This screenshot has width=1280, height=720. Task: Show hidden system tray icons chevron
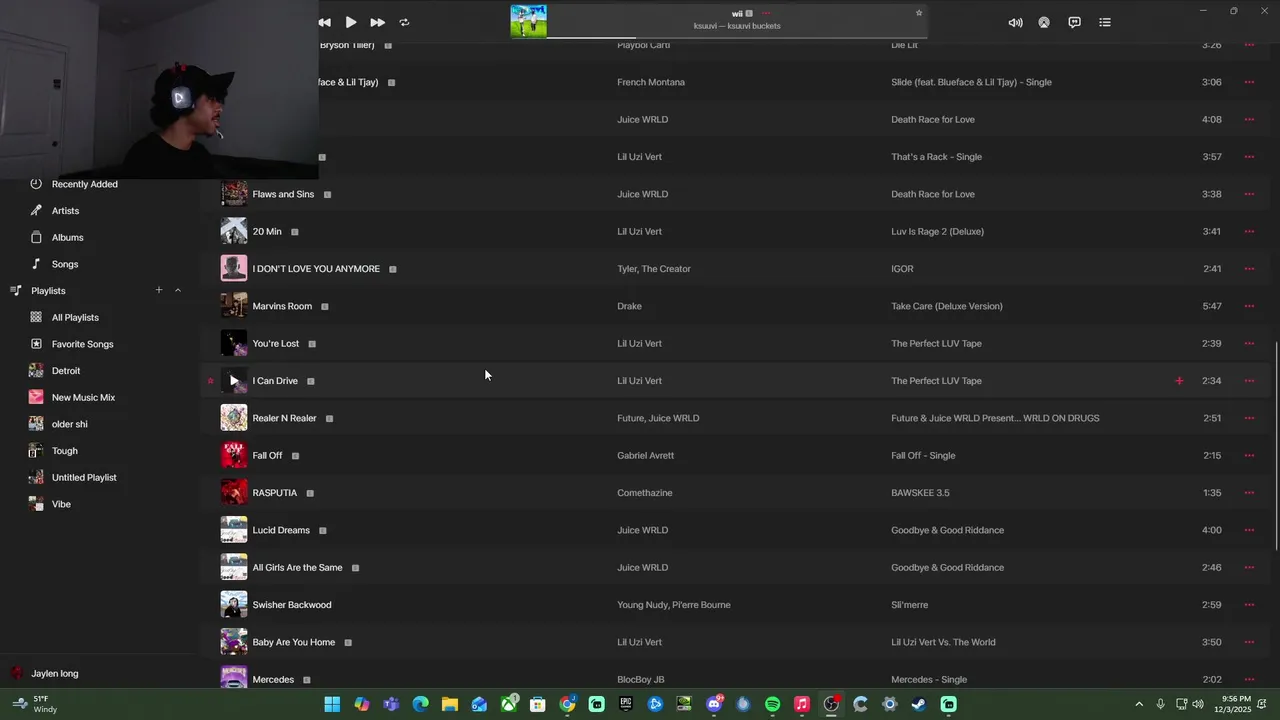coord(1138,704)
